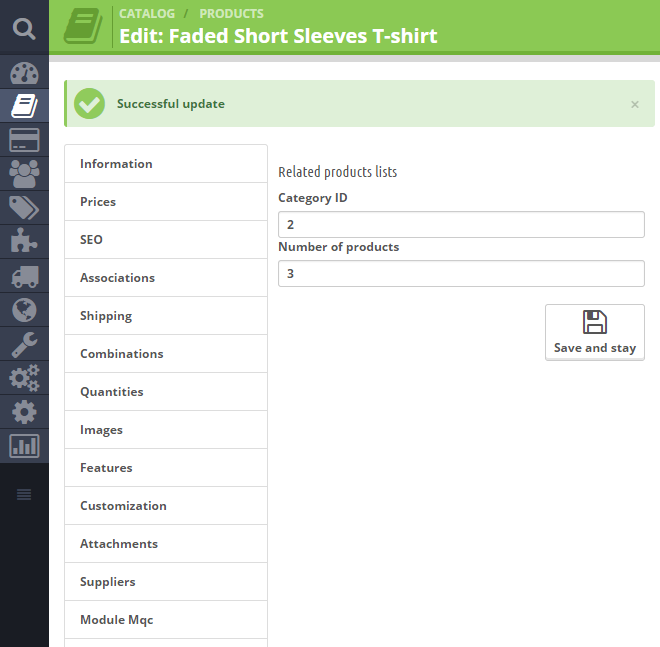Image resolution: width=660 pixels, height=647 pixels.
Task: Open the Customers group icon
Action: click(x=24, y=173)
